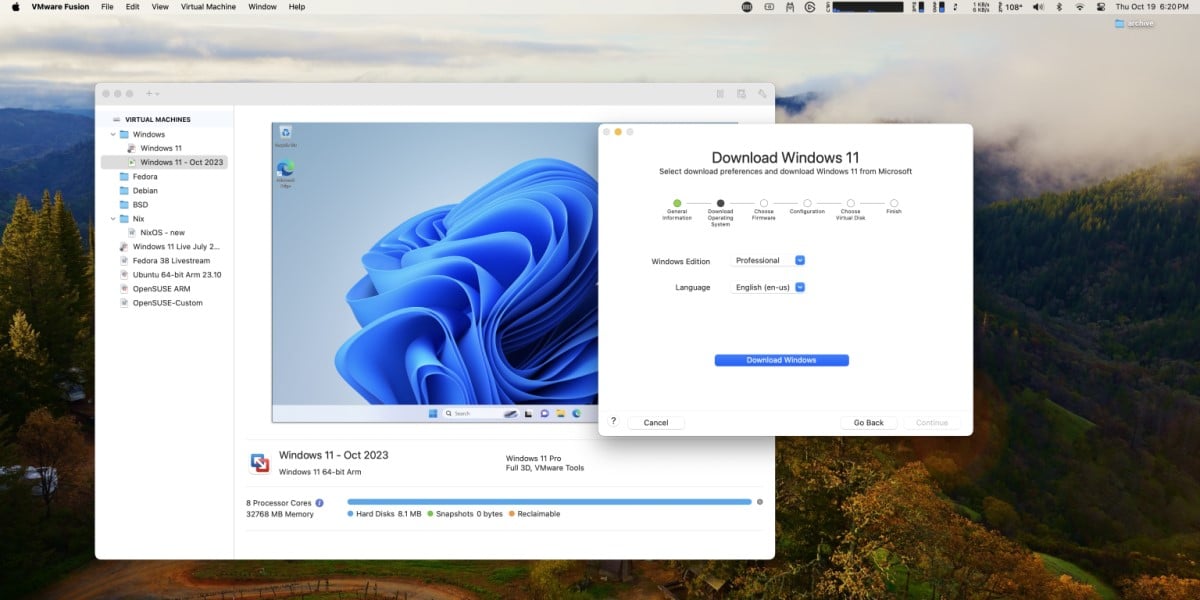Select the NixOS - new VM
This screenshot has height=600, width=1200.
pos(164,232)
